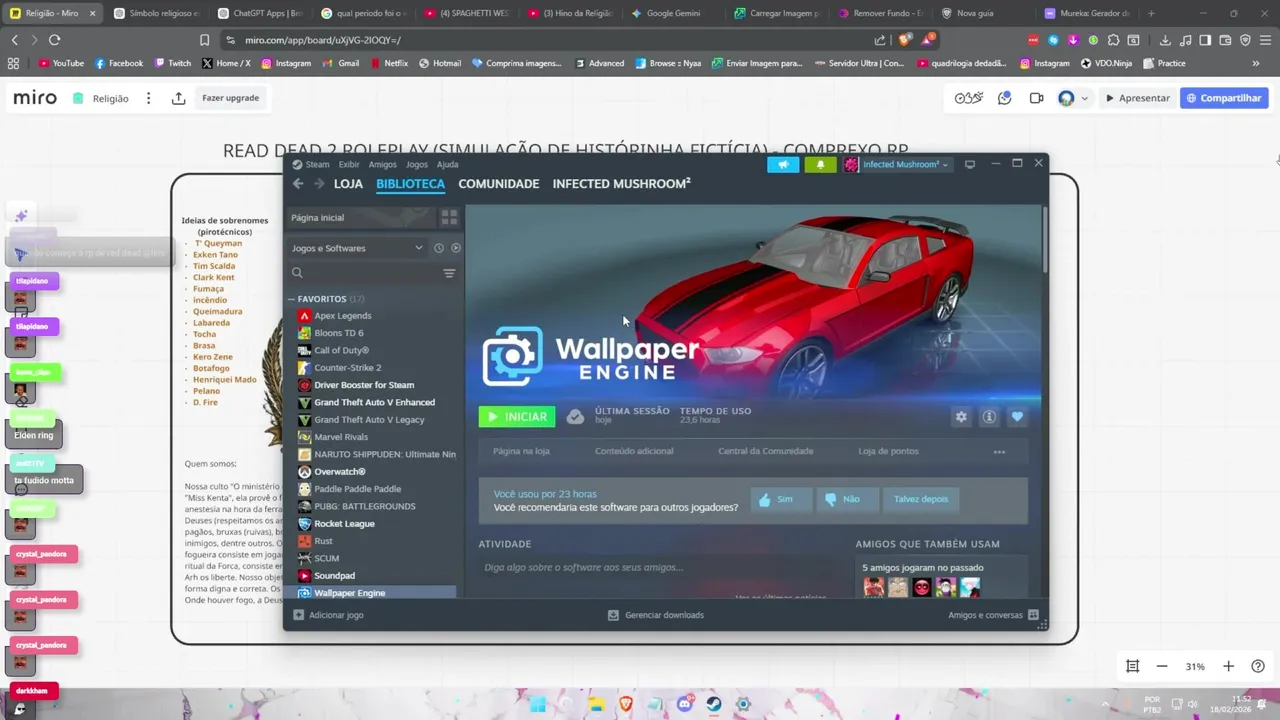Open Steam notifications bell
Screen dimensions: 1280x720
(x=820, y=164)
